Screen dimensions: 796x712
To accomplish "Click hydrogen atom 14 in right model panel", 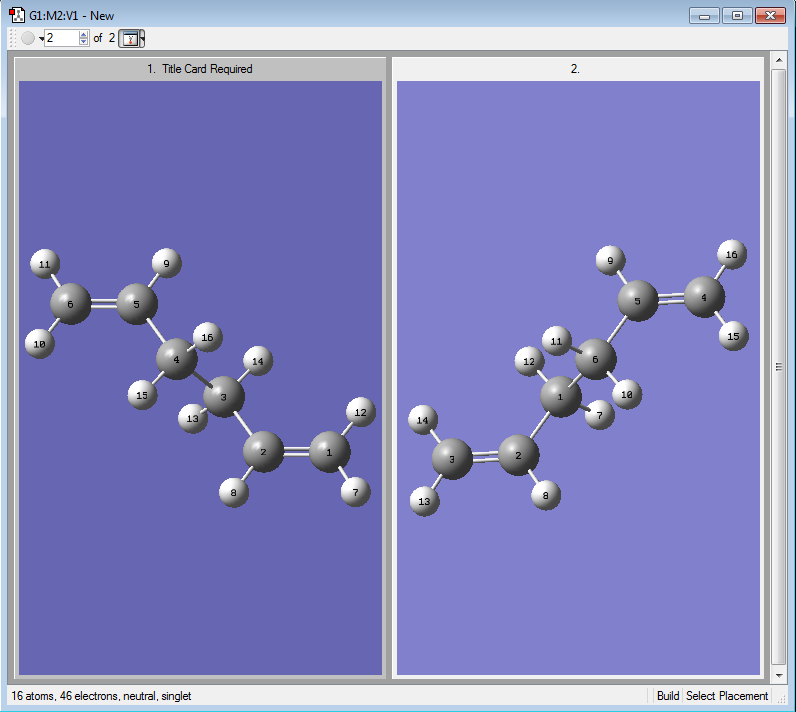I will (423, 421).
